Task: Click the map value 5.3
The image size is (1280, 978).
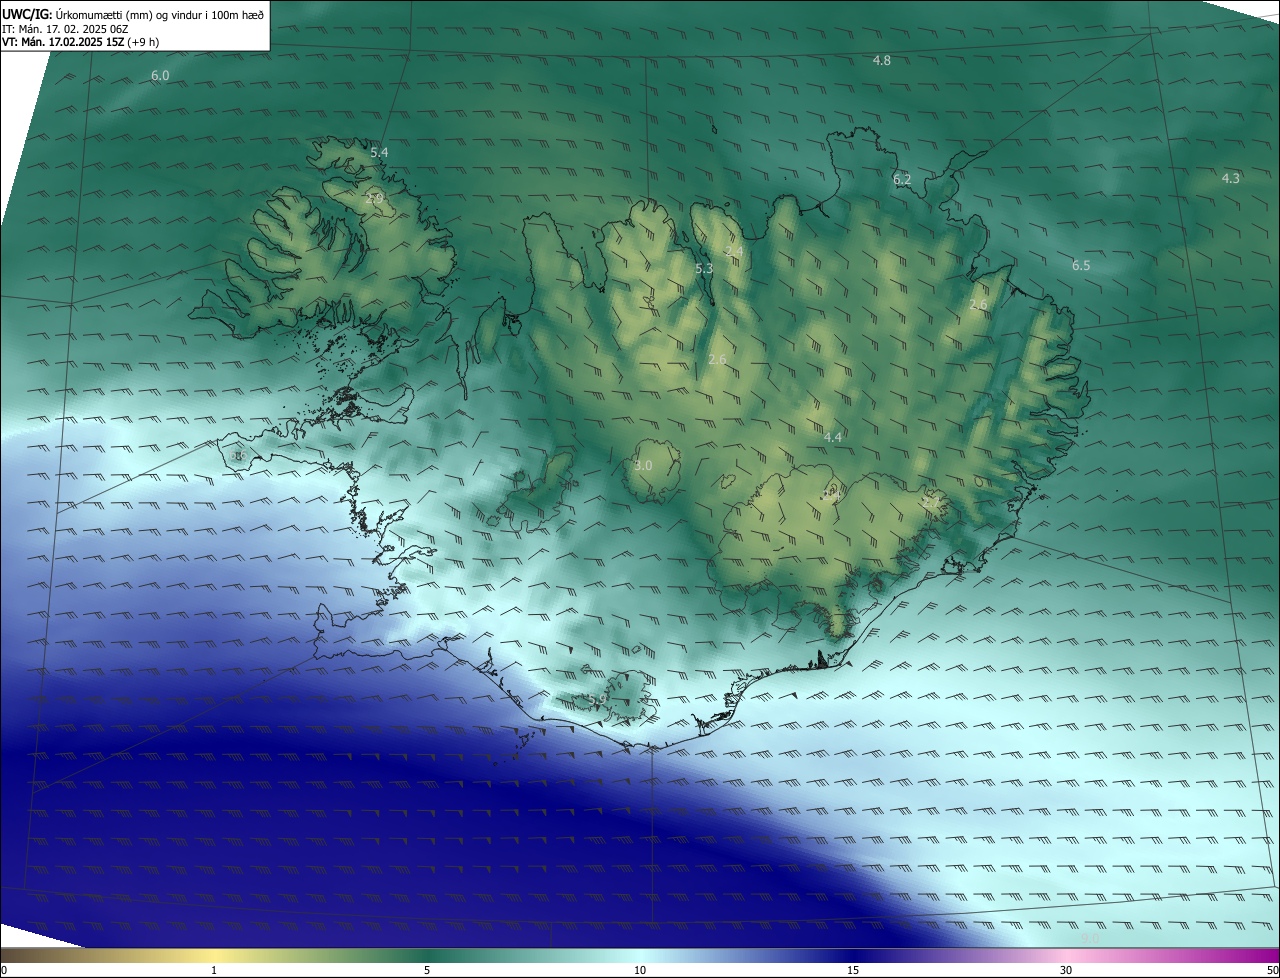Action: coord(704,269)
